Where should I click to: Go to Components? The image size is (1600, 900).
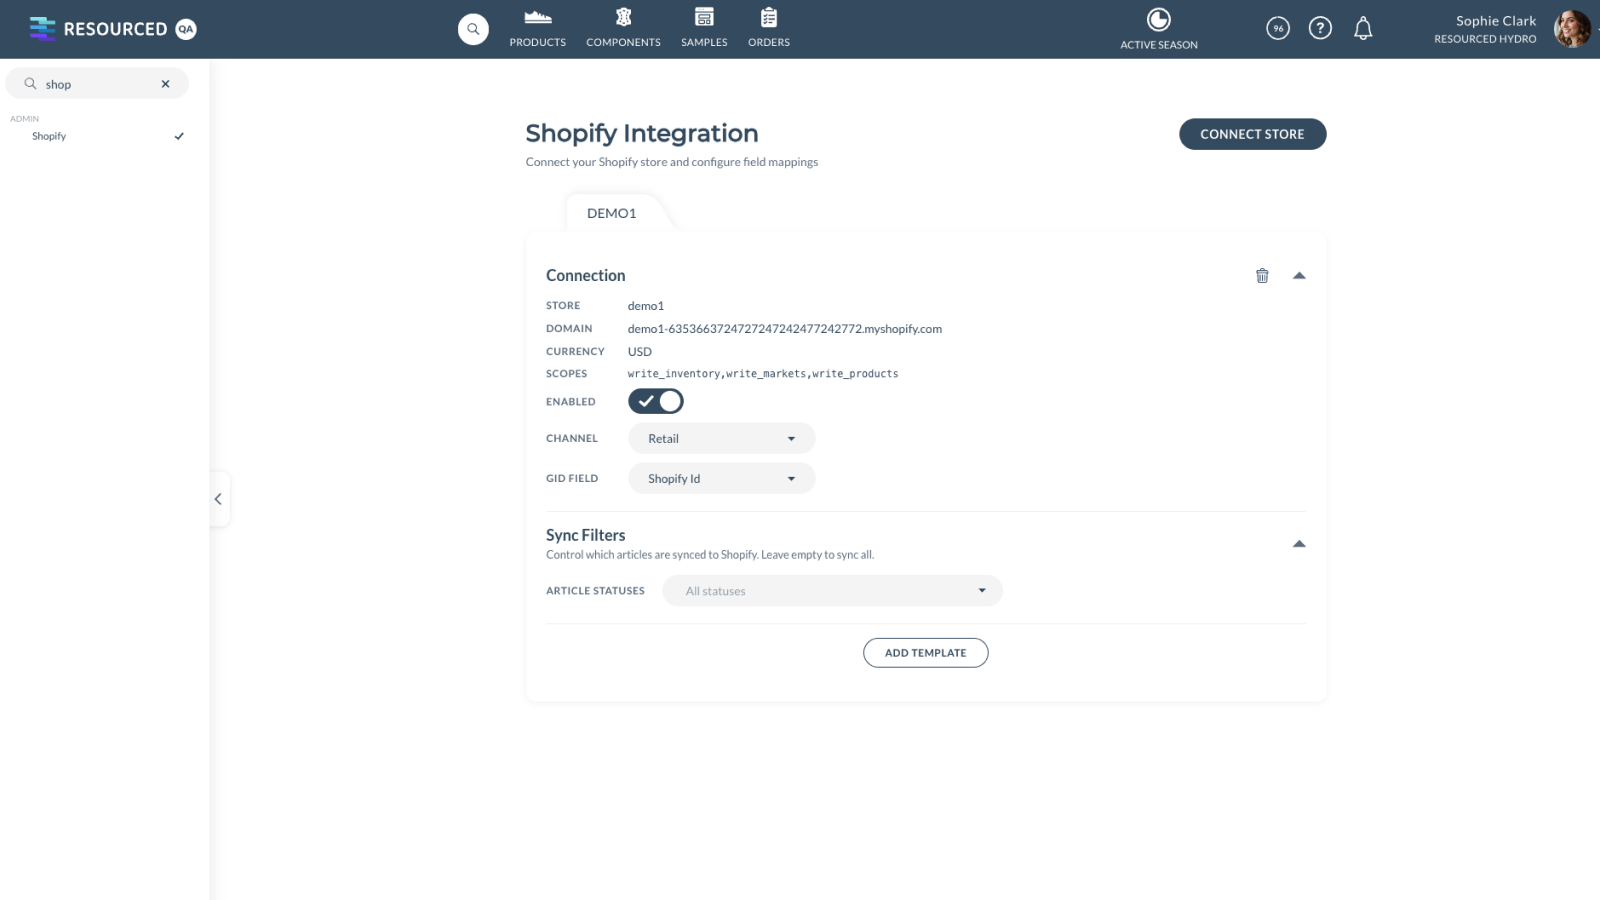[x=623, y=28]
